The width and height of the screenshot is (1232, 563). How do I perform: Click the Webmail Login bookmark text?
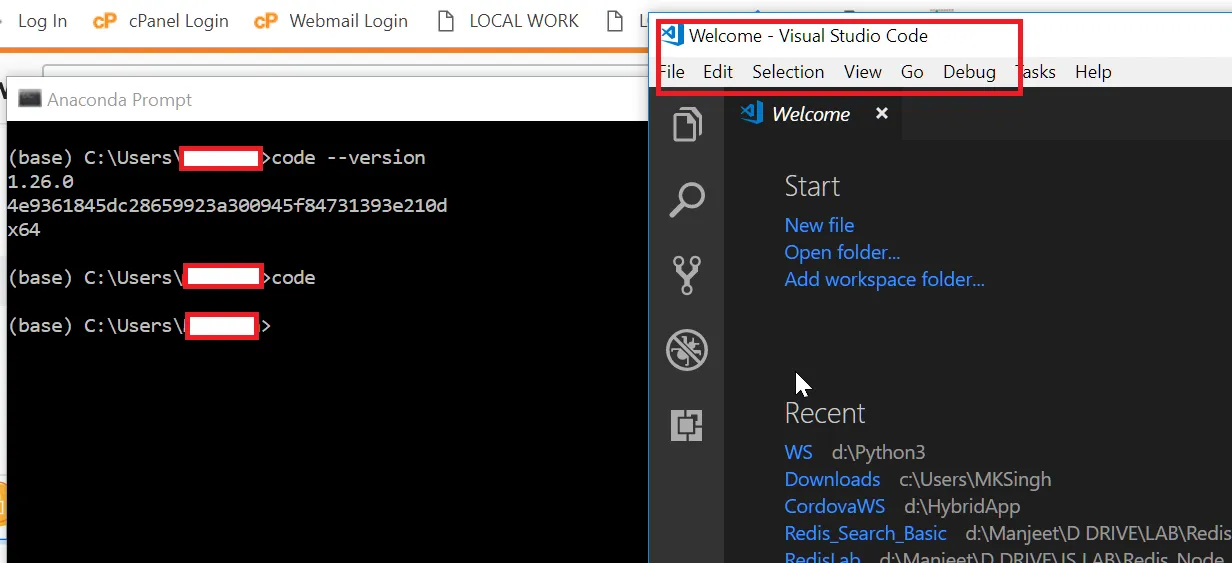(348, 20)
